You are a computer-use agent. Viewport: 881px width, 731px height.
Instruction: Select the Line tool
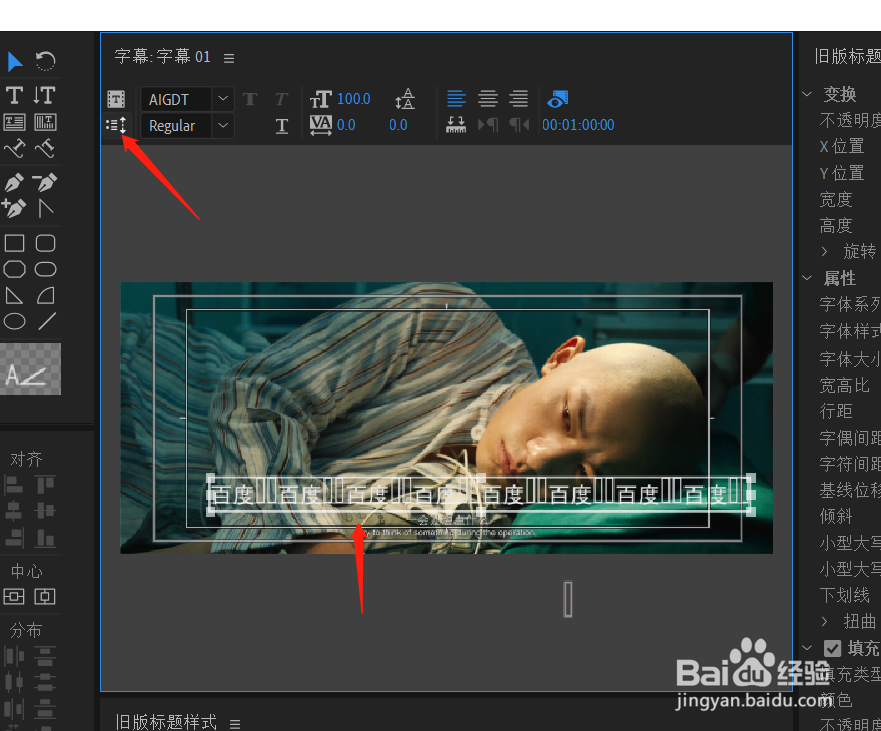[45, 320]
